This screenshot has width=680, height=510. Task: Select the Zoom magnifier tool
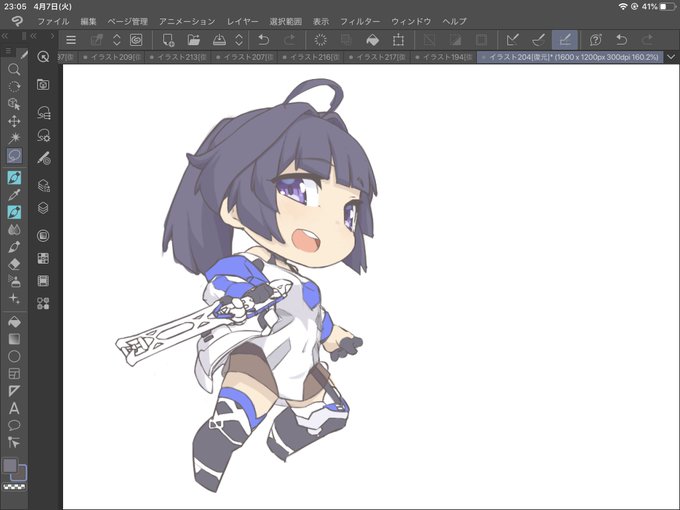pos(14,69)
